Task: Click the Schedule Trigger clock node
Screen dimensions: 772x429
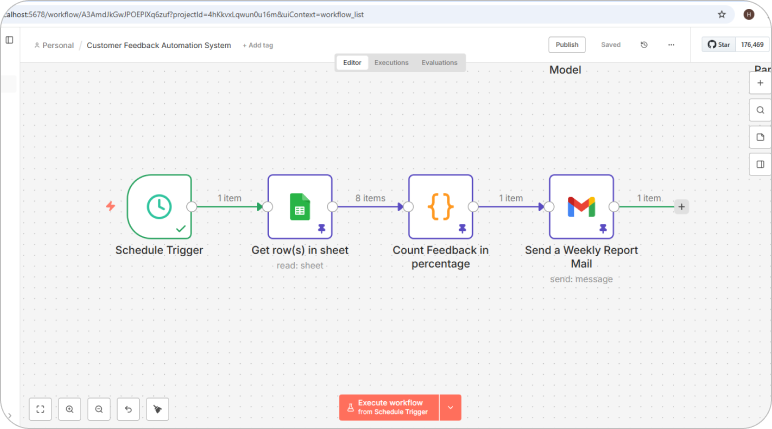Action: coord(158,206)
